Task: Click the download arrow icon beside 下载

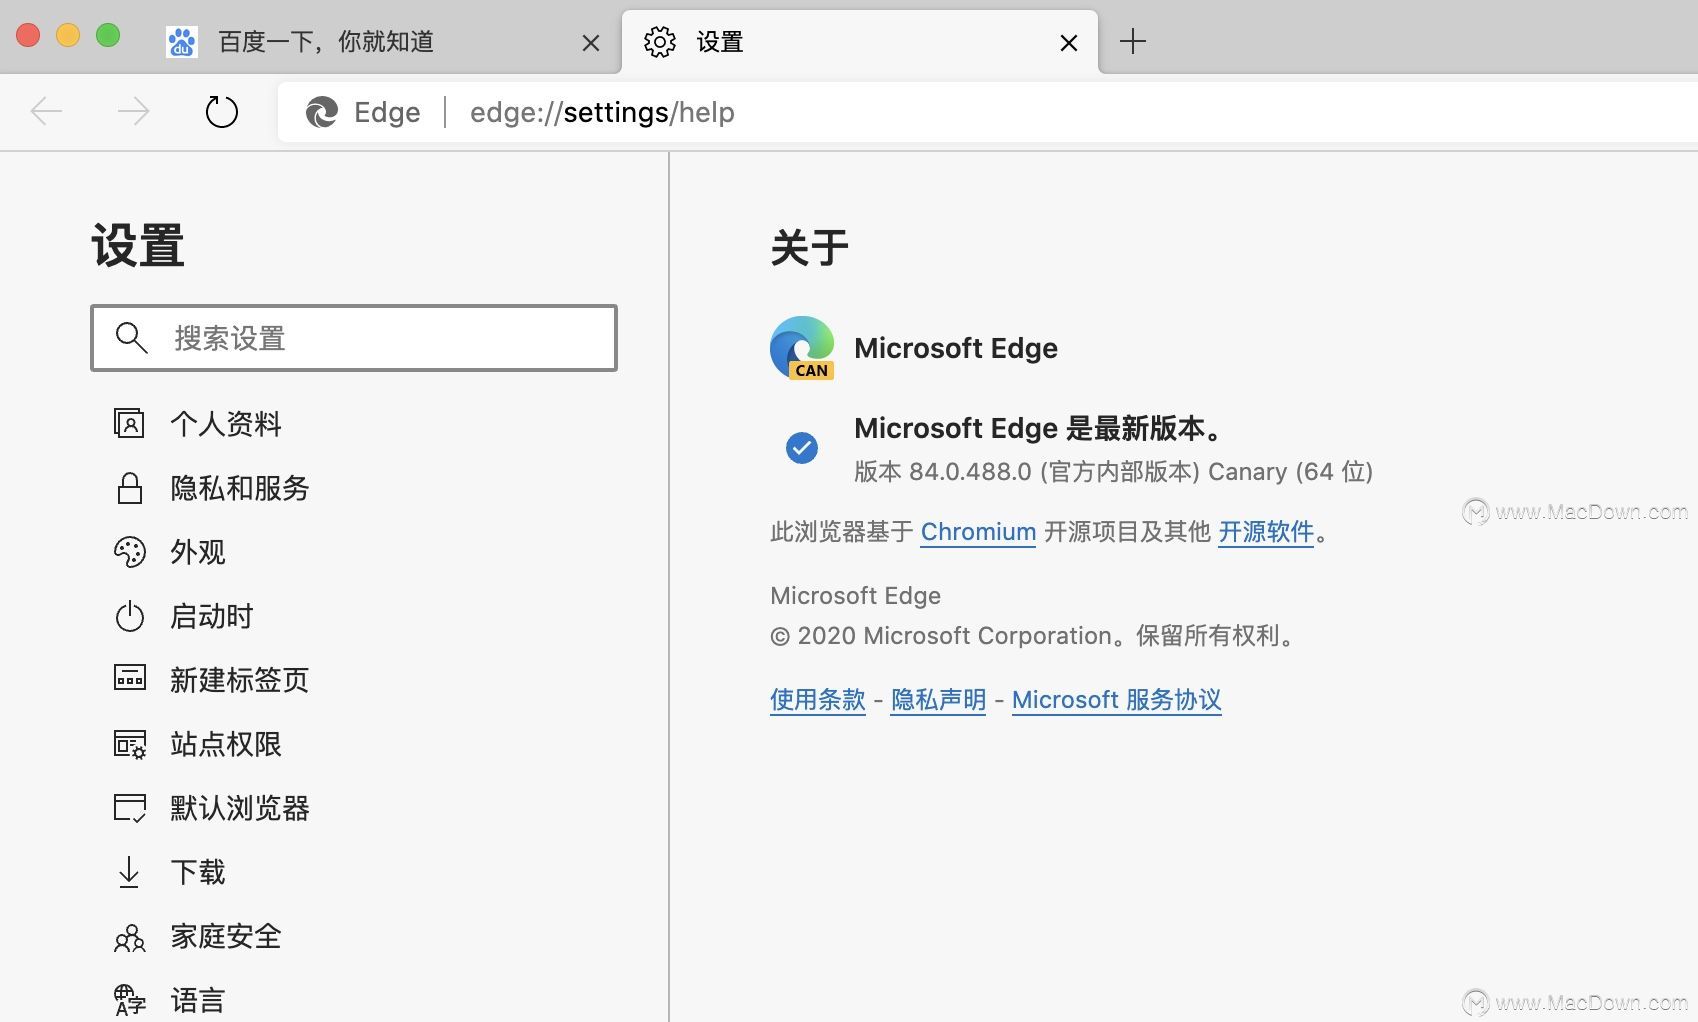Action: coord(129,872)
